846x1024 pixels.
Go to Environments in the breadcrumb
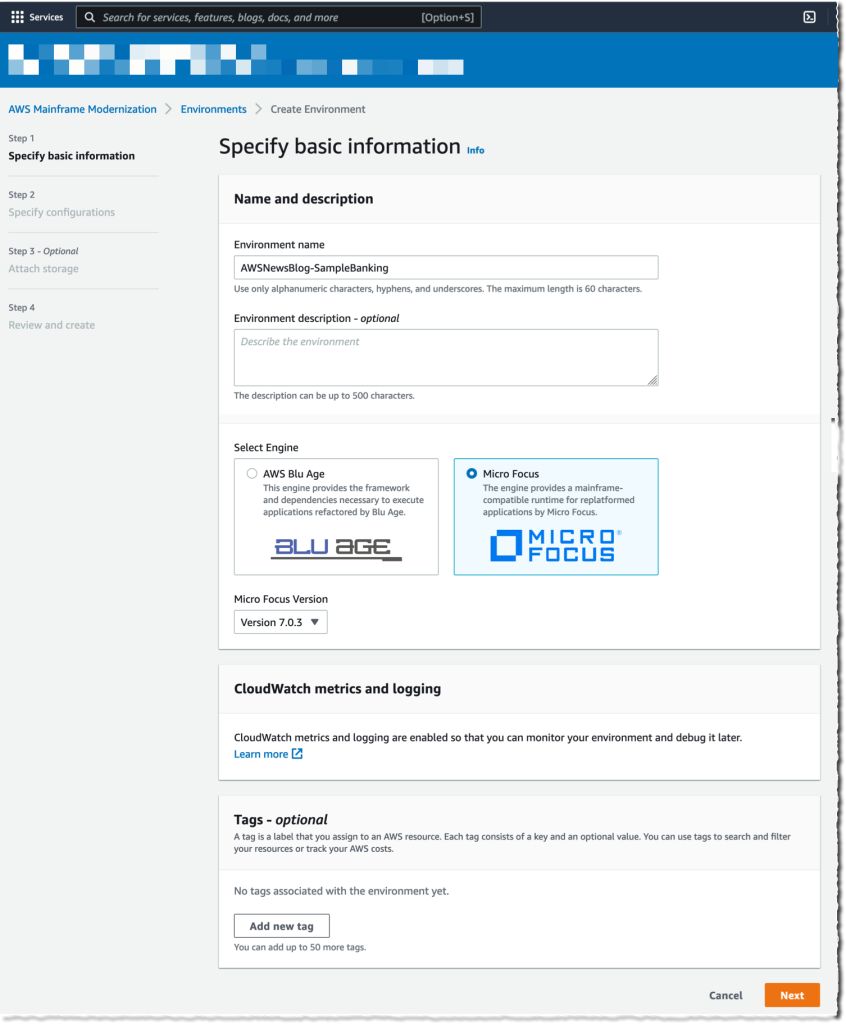[213, 109]
